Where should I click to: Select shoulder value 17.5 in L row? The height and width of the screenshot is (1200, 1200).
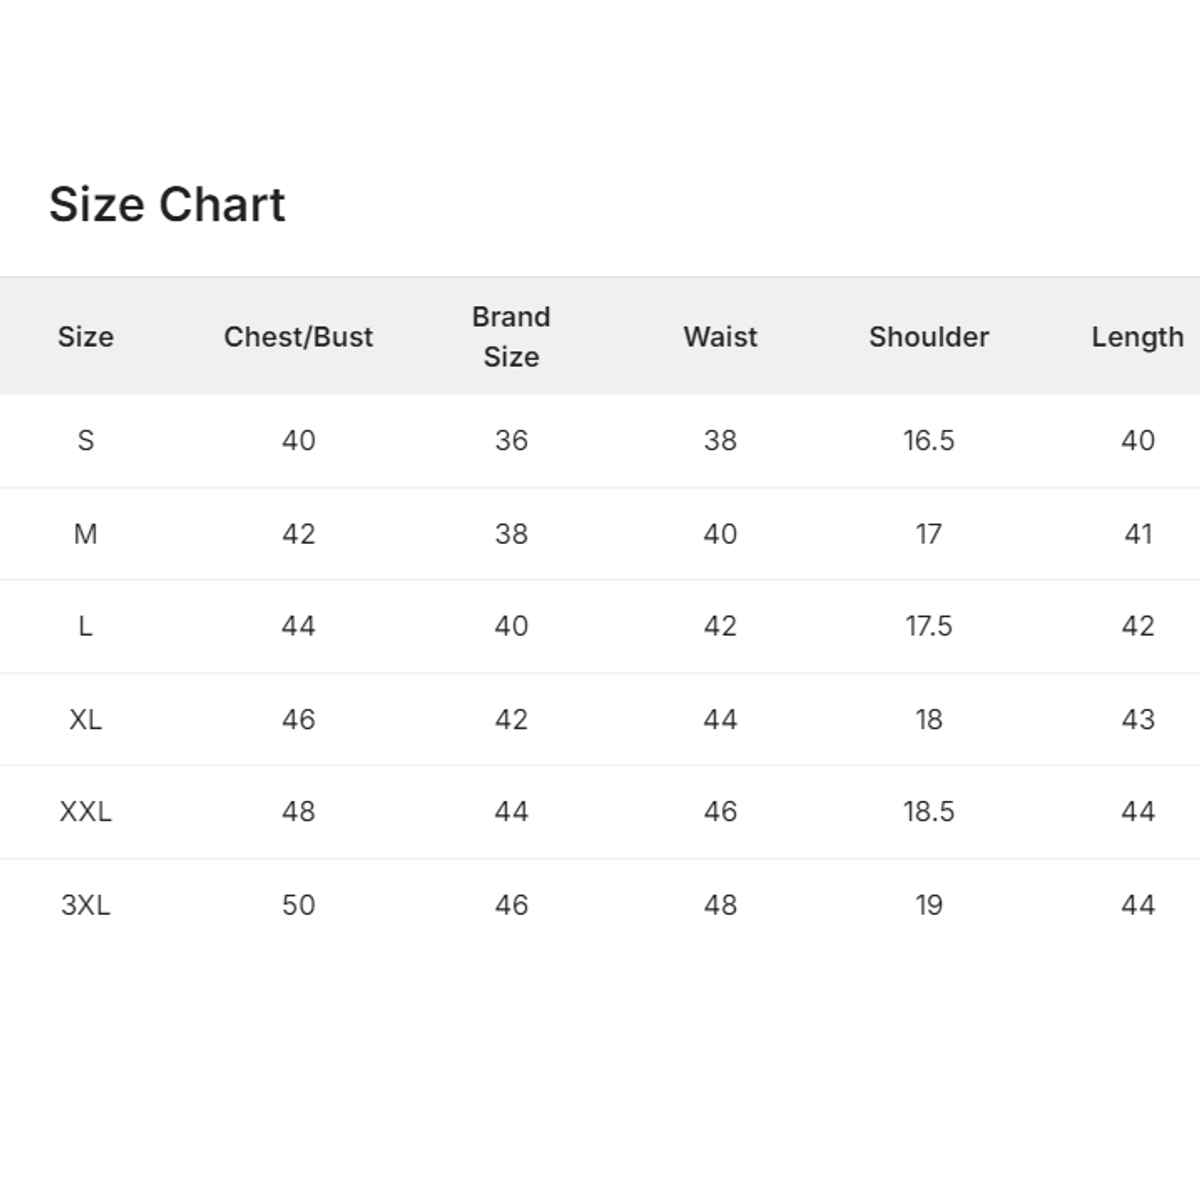[928, 626]
